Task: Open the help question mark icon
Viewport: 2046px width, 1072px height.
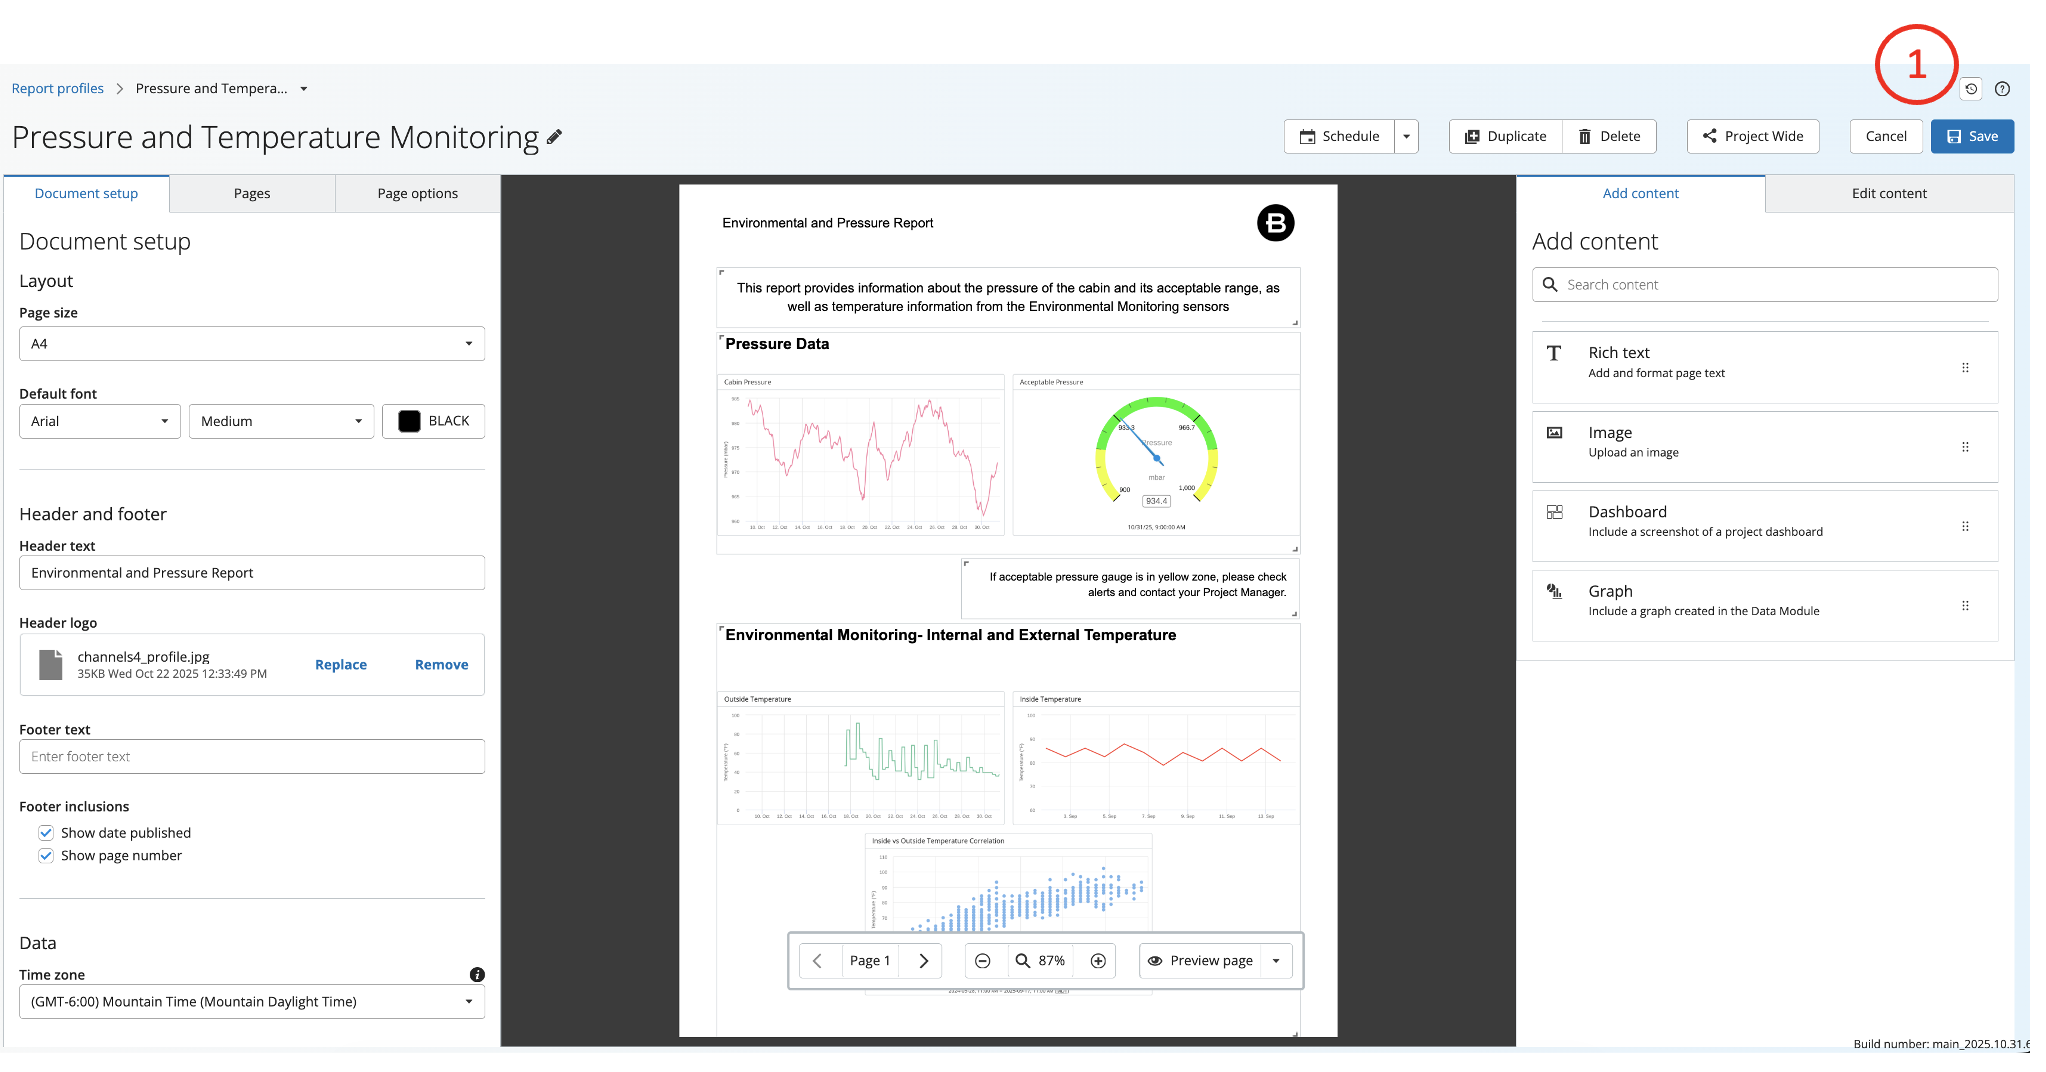Action: point(2002,89)
